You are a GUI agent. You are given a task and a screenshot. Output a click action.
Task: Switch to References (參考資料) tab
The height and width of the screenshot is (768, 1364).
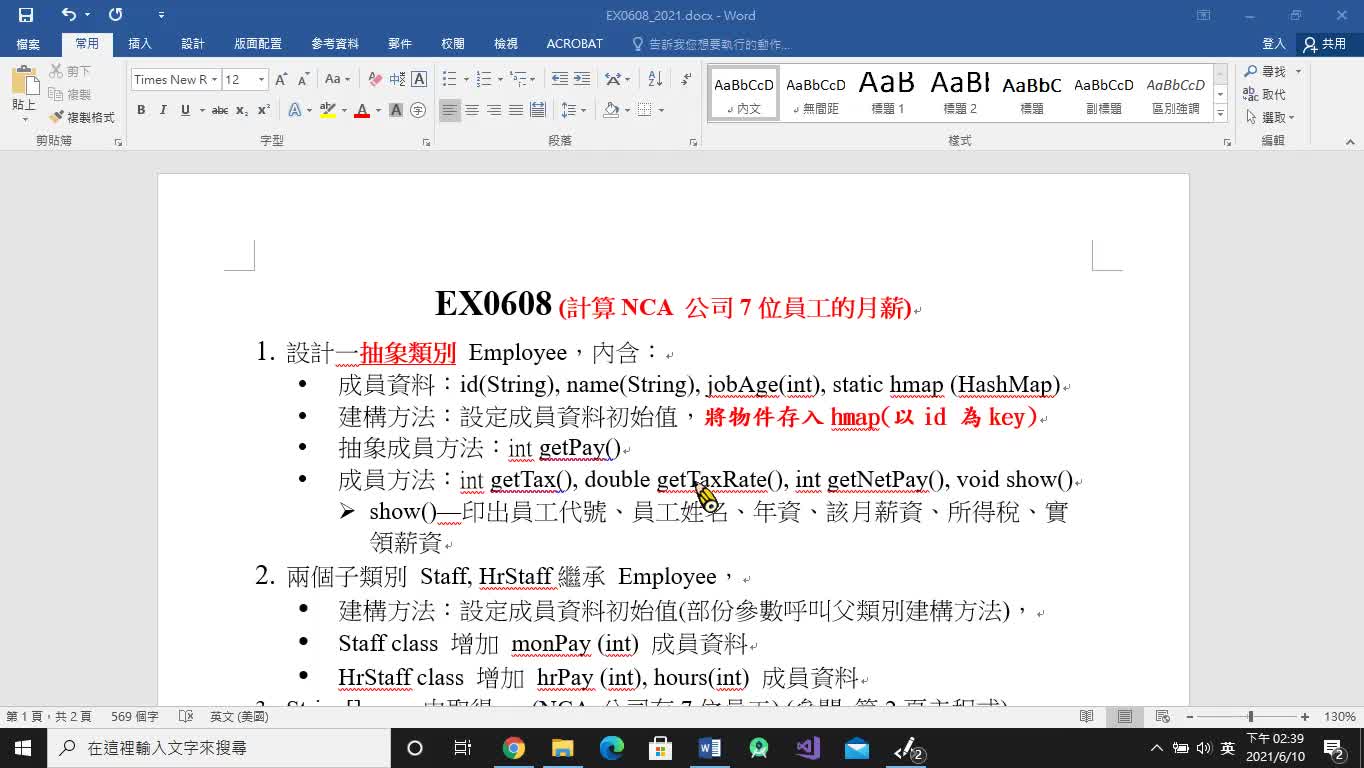[335, 44]
